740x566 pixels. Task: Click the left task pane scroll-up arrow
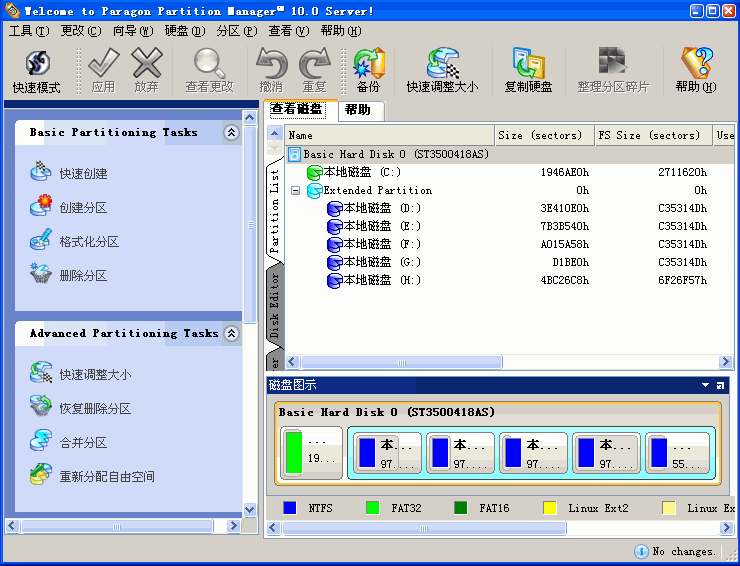(x=250, y=118)
